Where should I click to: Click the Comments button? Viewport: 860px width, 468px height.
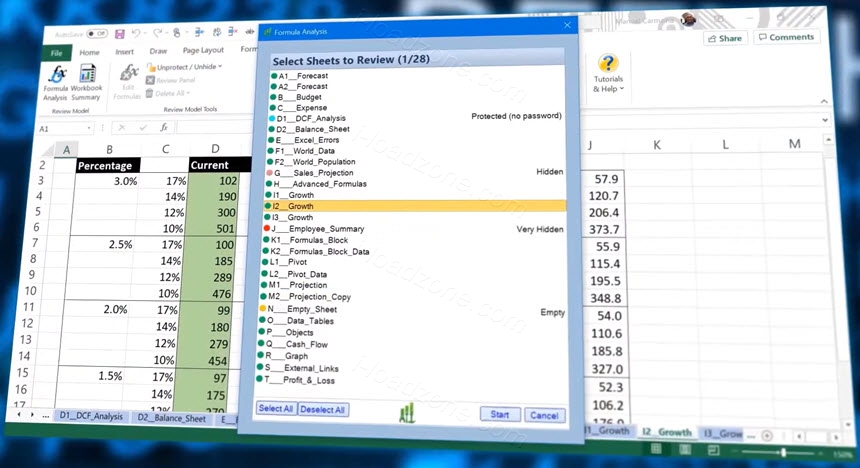click(x=787, y=37)
